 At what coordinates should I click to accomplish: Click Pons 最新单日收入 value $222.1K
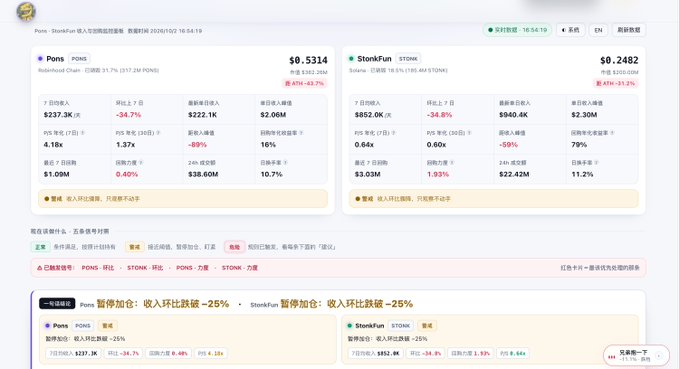tap(202, 115)
